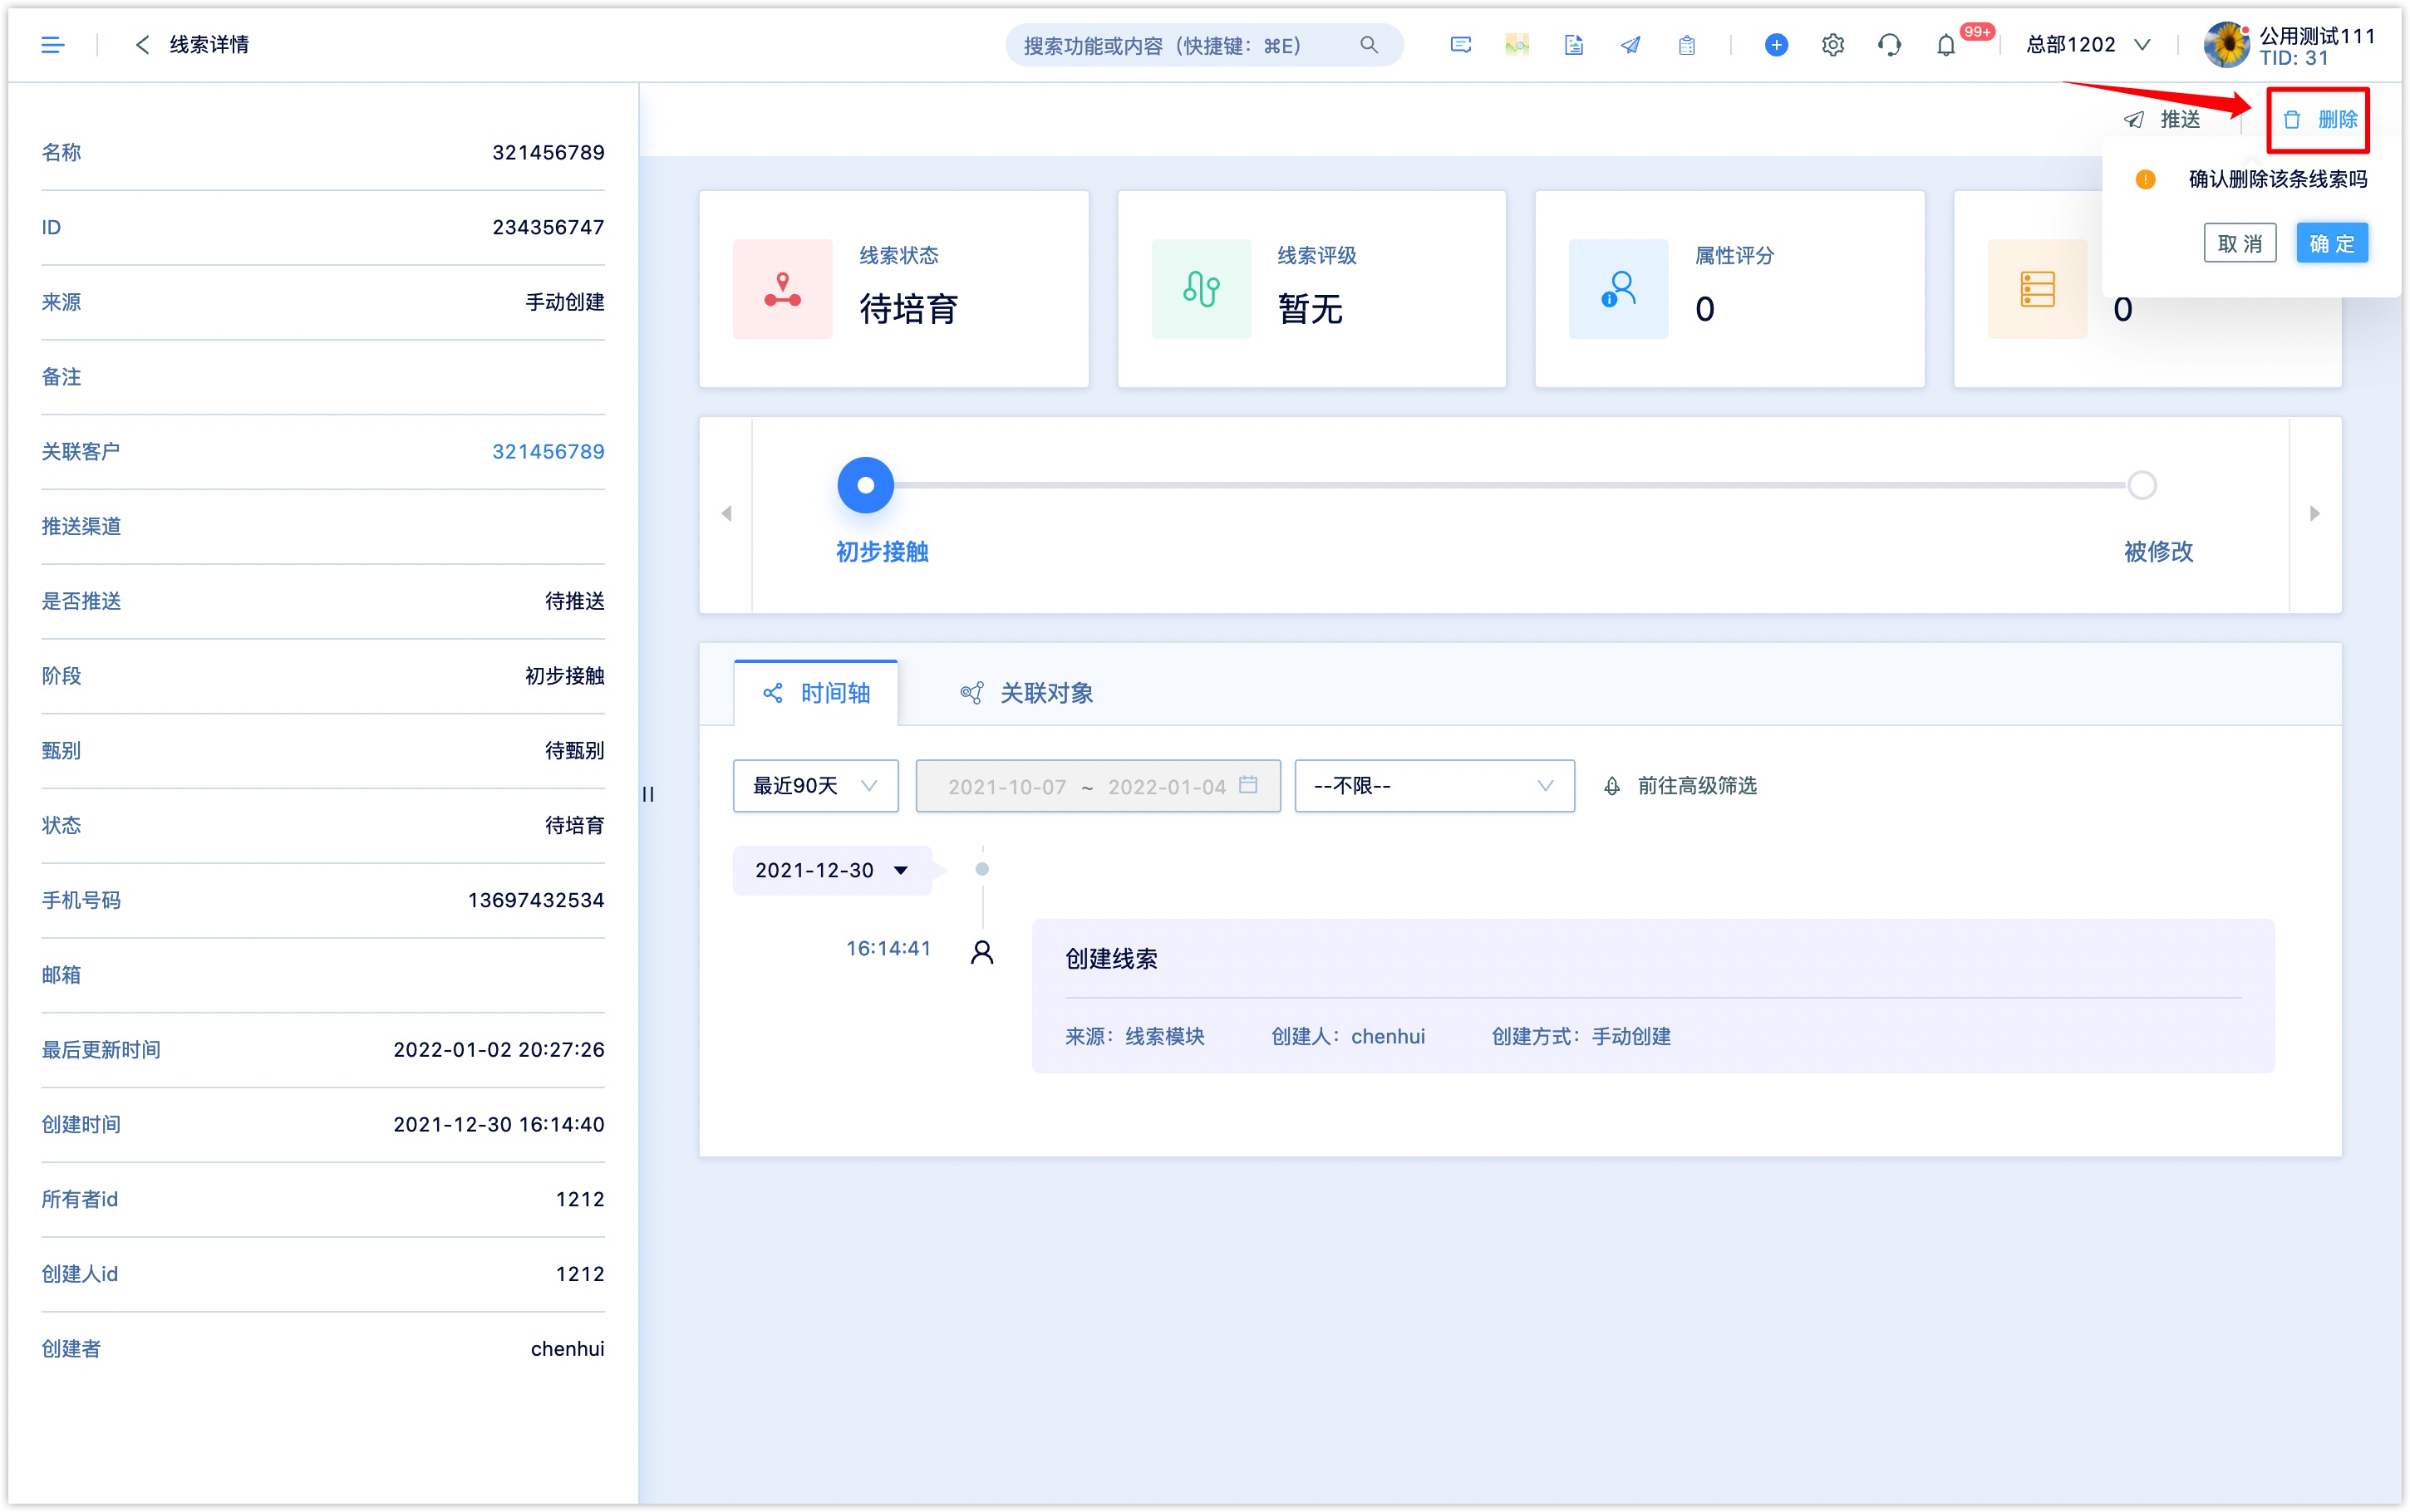Click the 手动创建 source value

[565, 302]
